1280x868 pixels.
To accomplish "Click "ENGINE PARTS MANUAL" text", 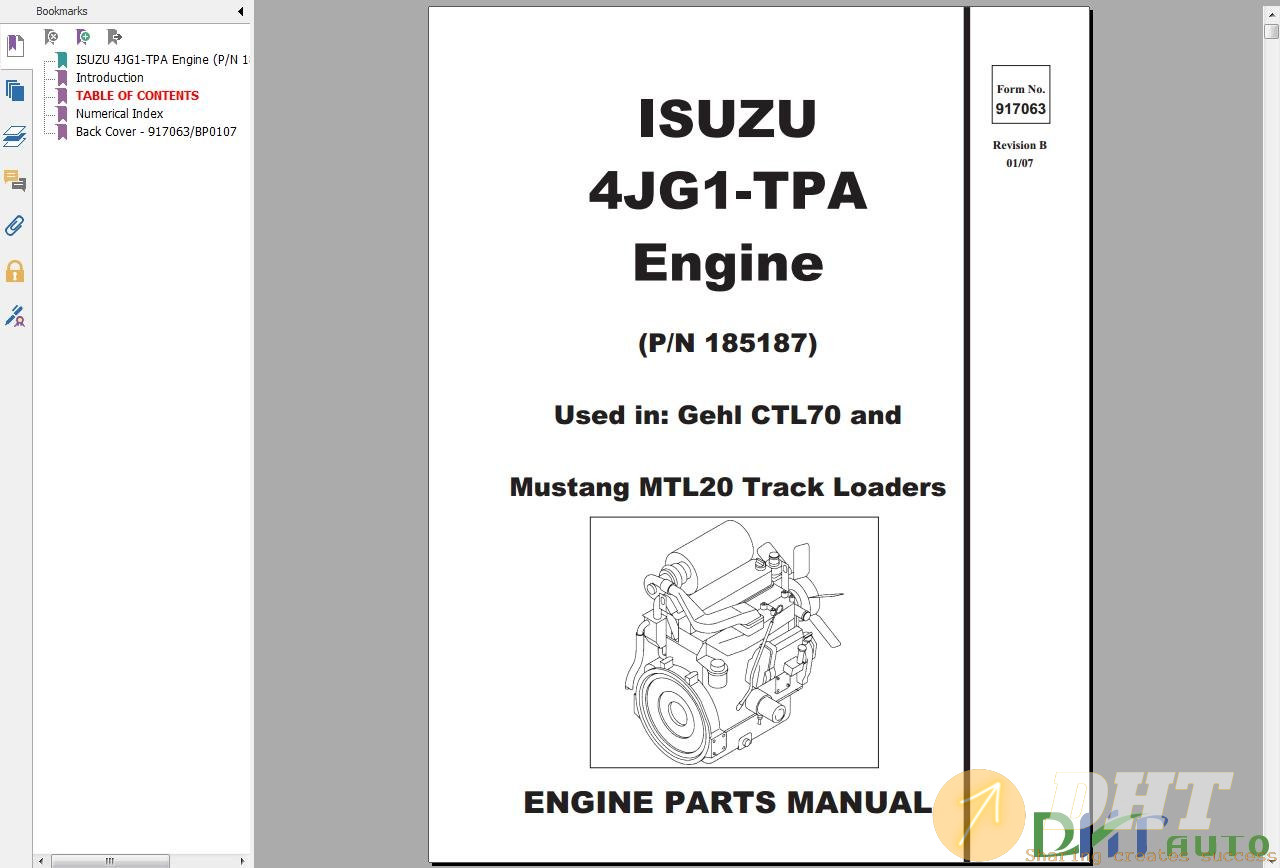I will click(x=728, y=802).
